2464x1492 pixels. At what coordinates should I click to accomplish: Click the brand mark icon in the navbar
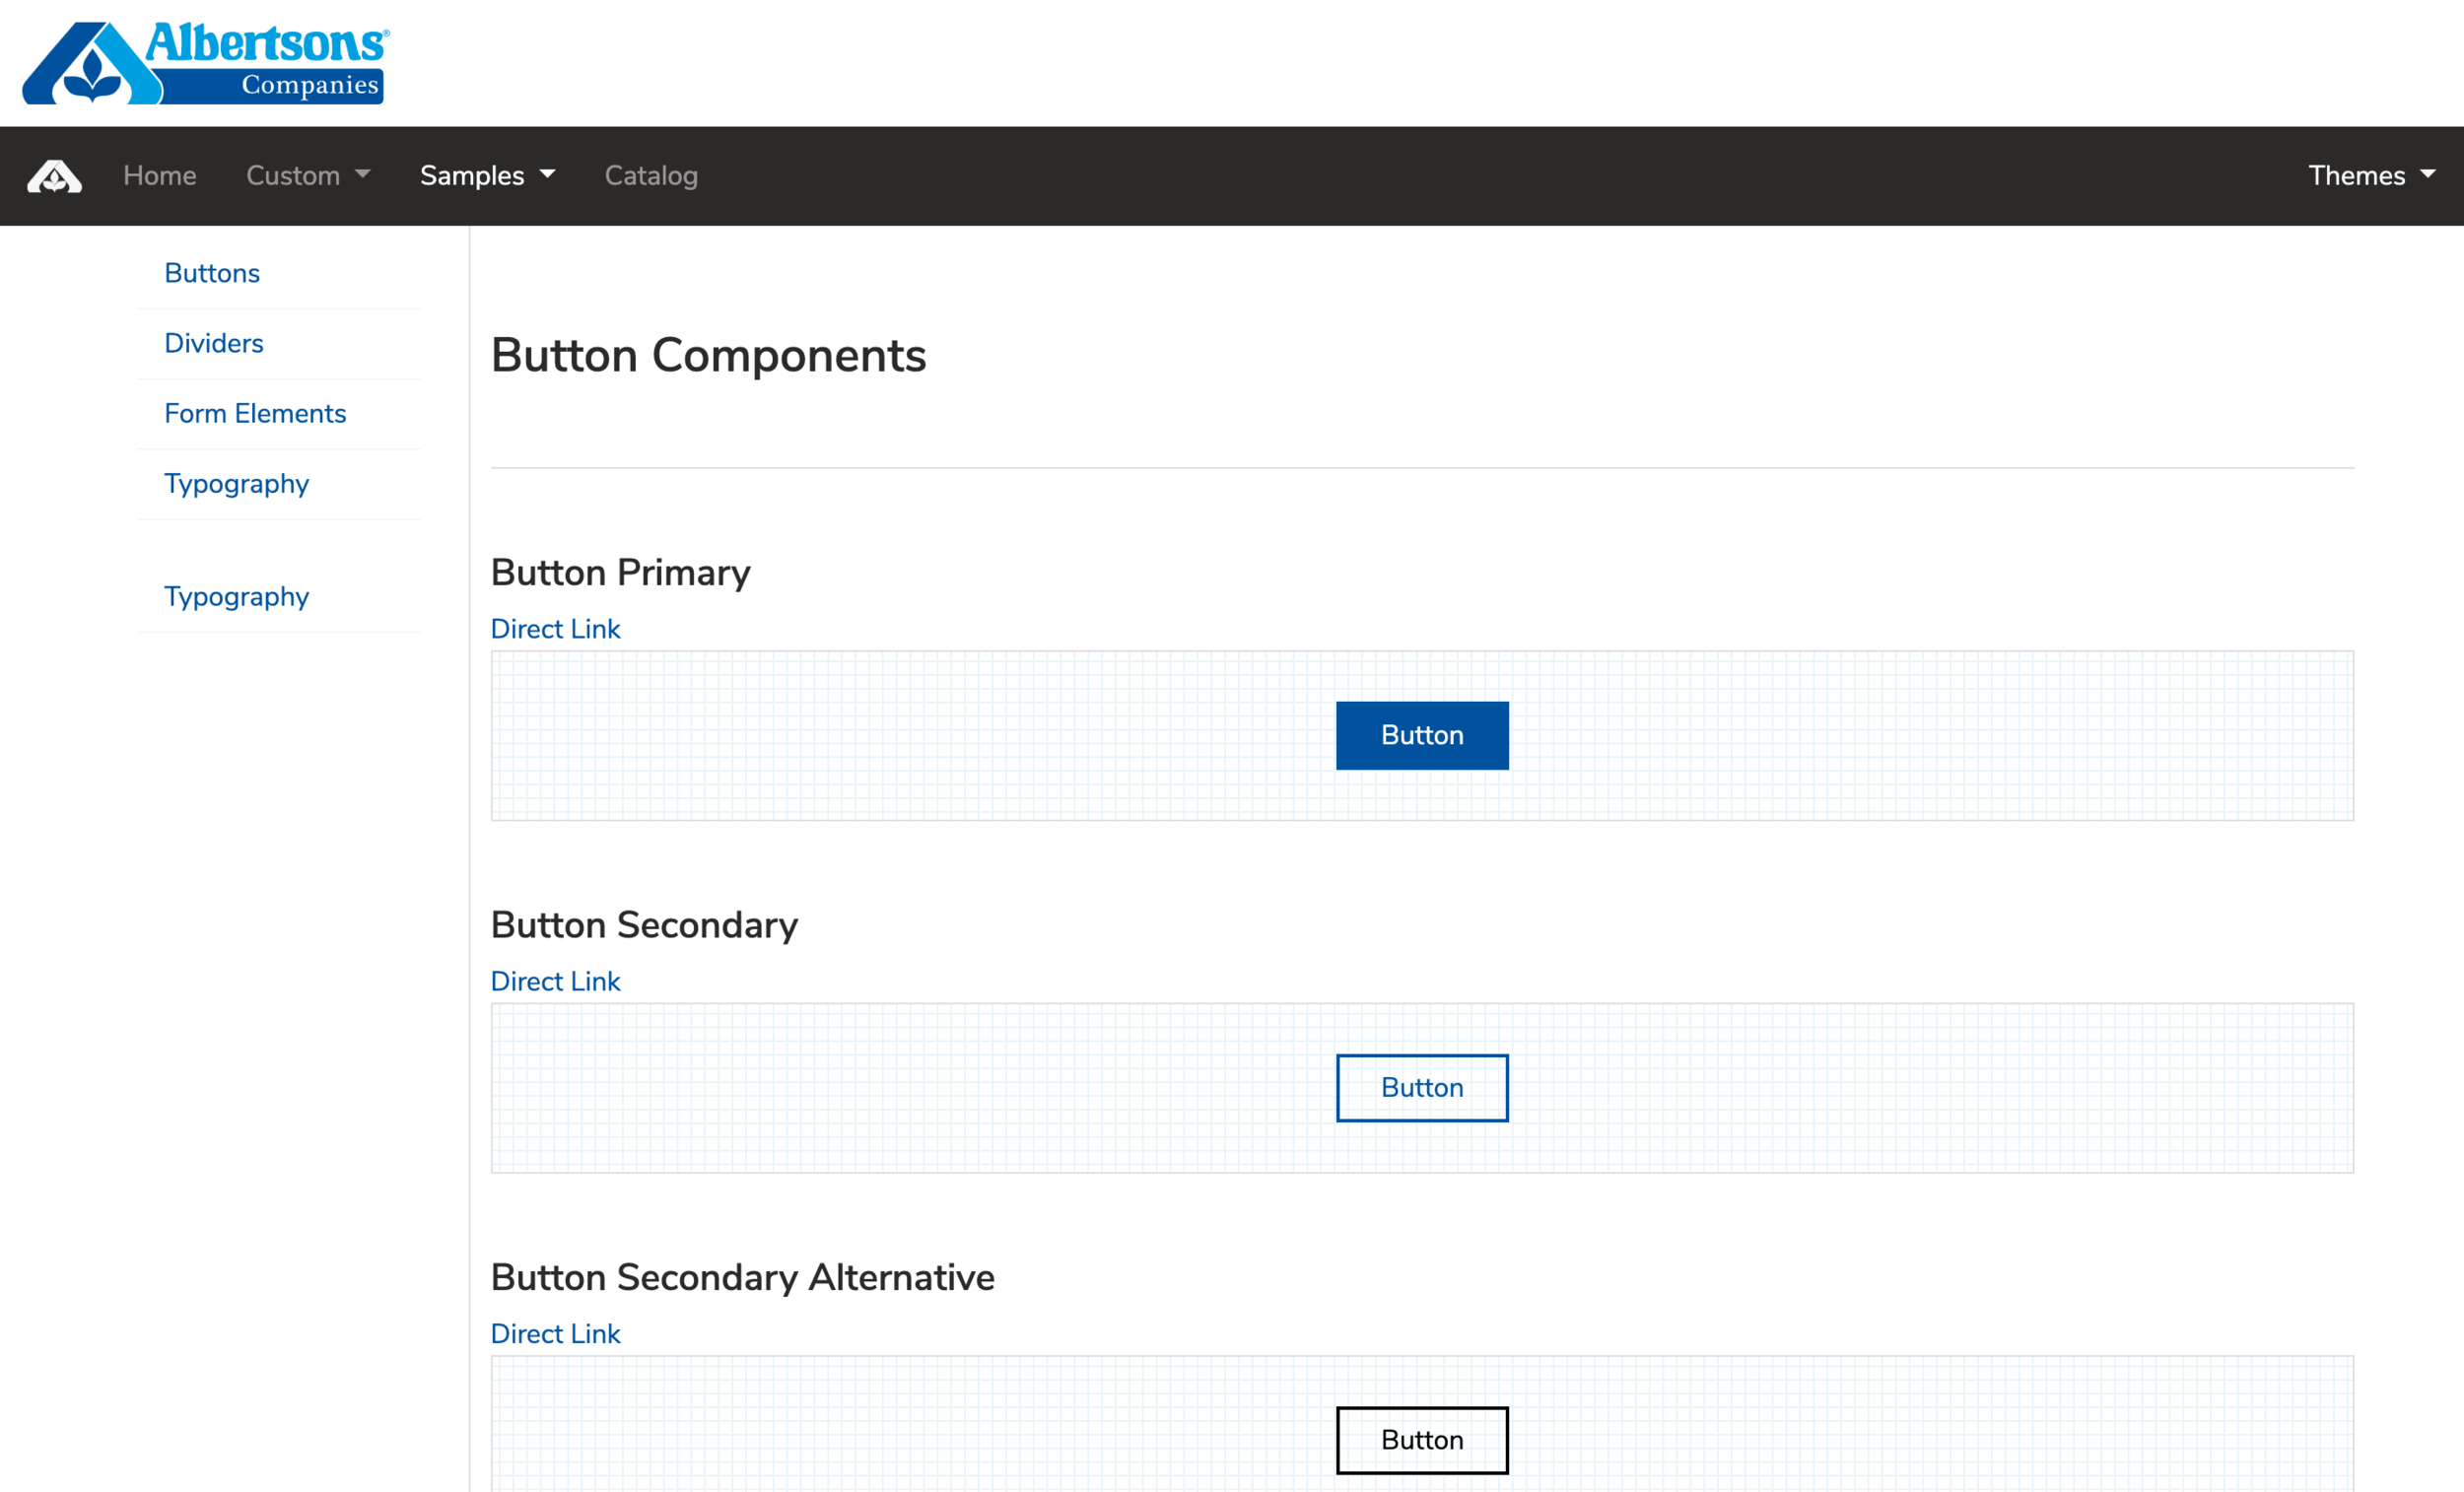54,175
